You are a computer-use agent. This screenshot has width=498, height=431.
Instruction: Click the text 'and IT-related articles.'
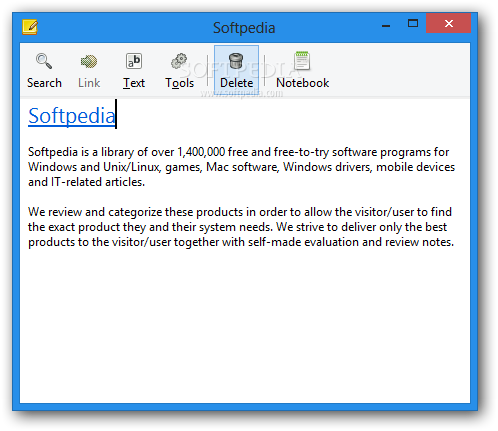point(86,182)
